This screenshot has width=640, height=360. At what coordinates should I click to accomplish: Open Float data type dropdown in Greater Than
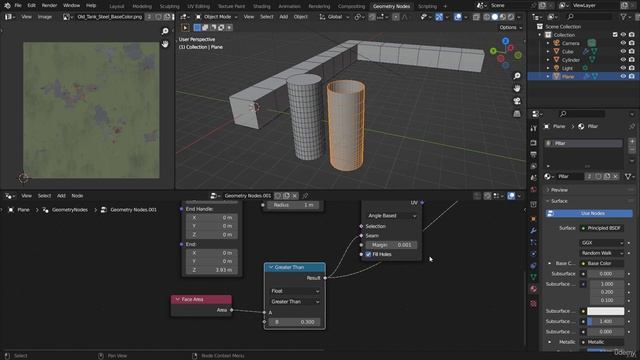[x=295, y=291]
